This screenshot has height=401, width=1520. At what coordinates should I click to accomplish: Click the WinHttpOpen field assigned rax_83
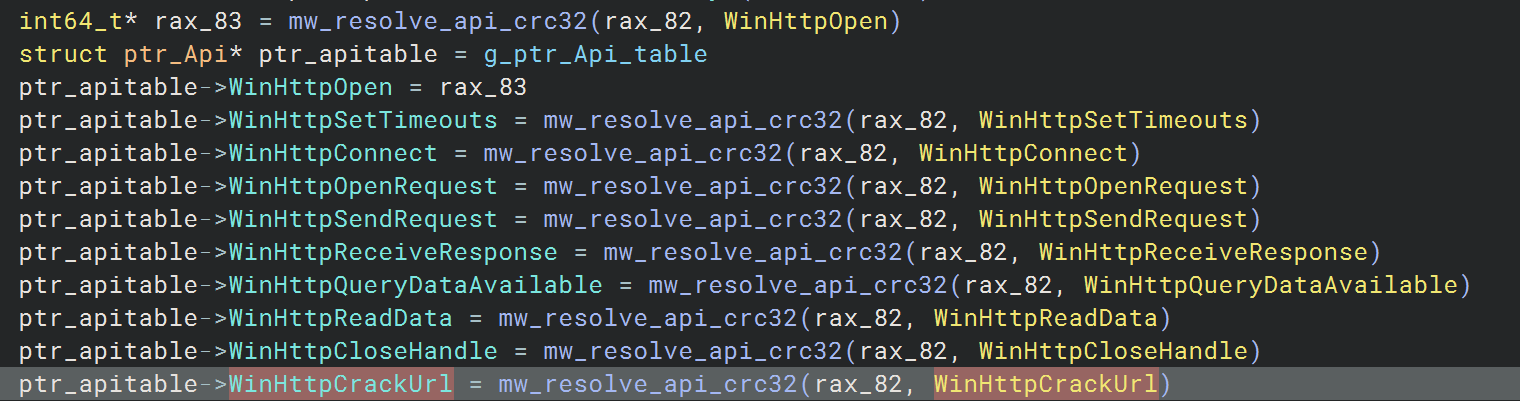pyautogui.click(x=311, y=87)
